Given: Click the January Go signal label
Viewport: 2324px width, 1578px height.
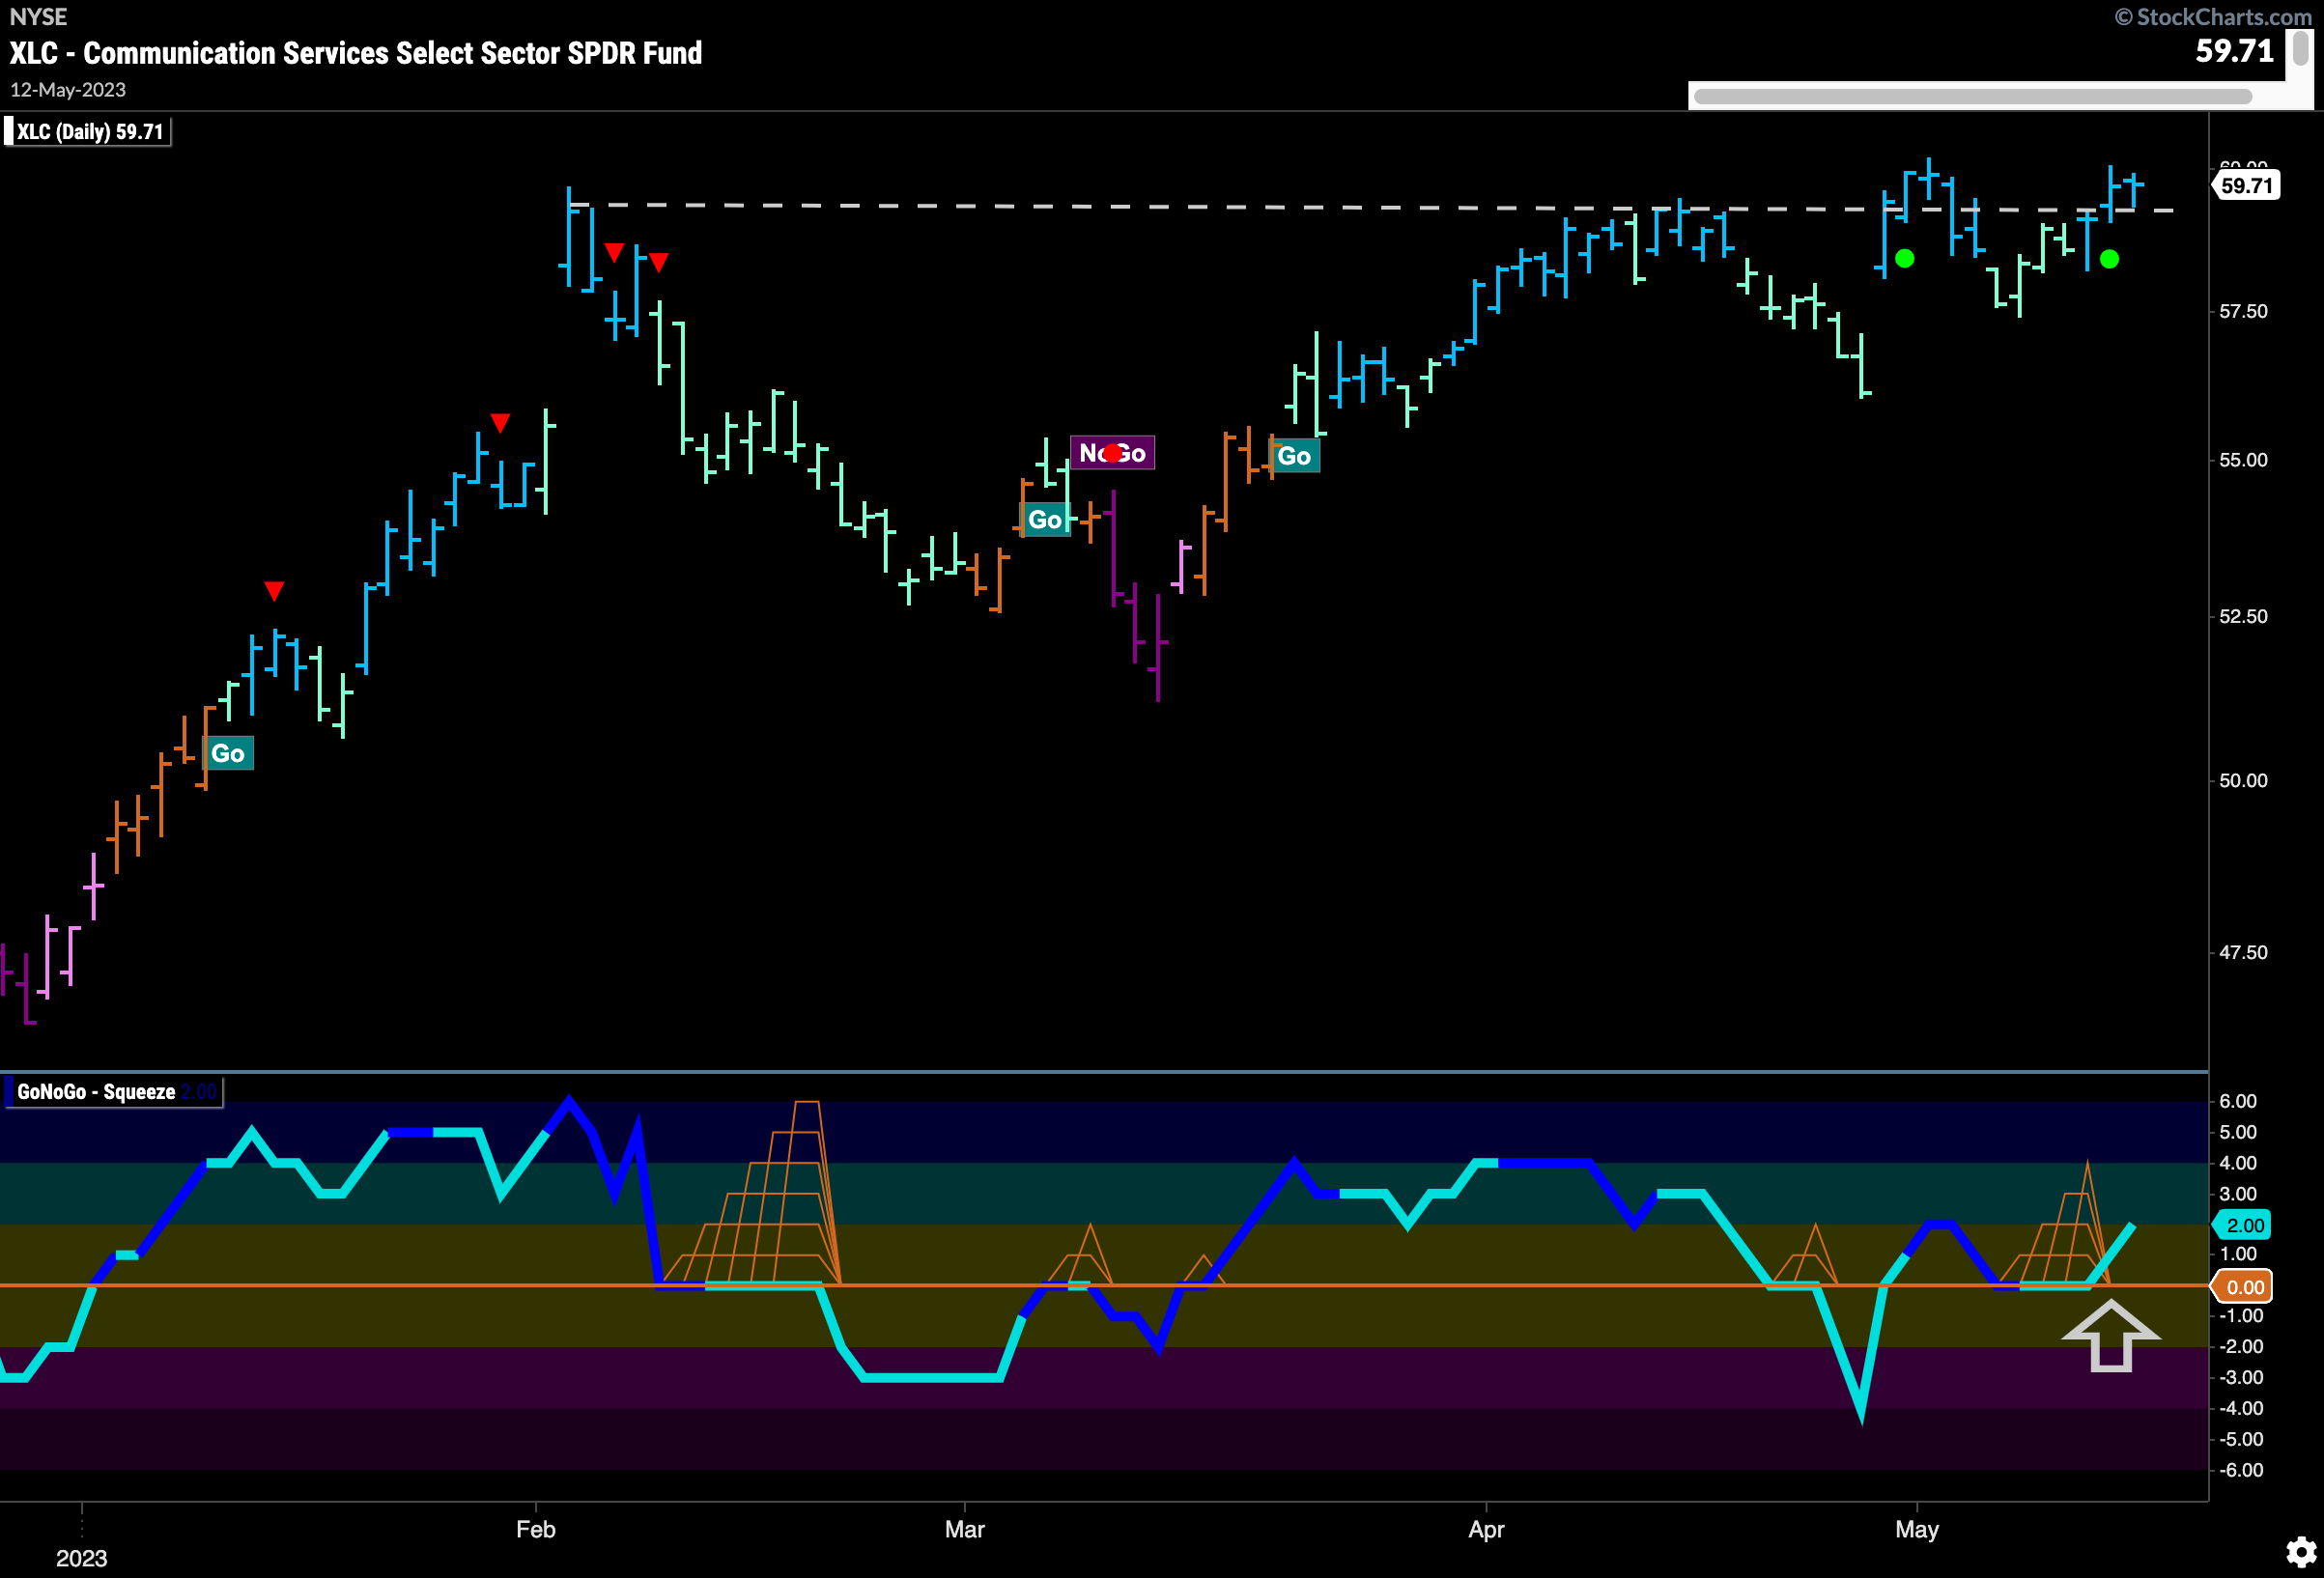Looking at the screenshot, I should coord(228,753).
